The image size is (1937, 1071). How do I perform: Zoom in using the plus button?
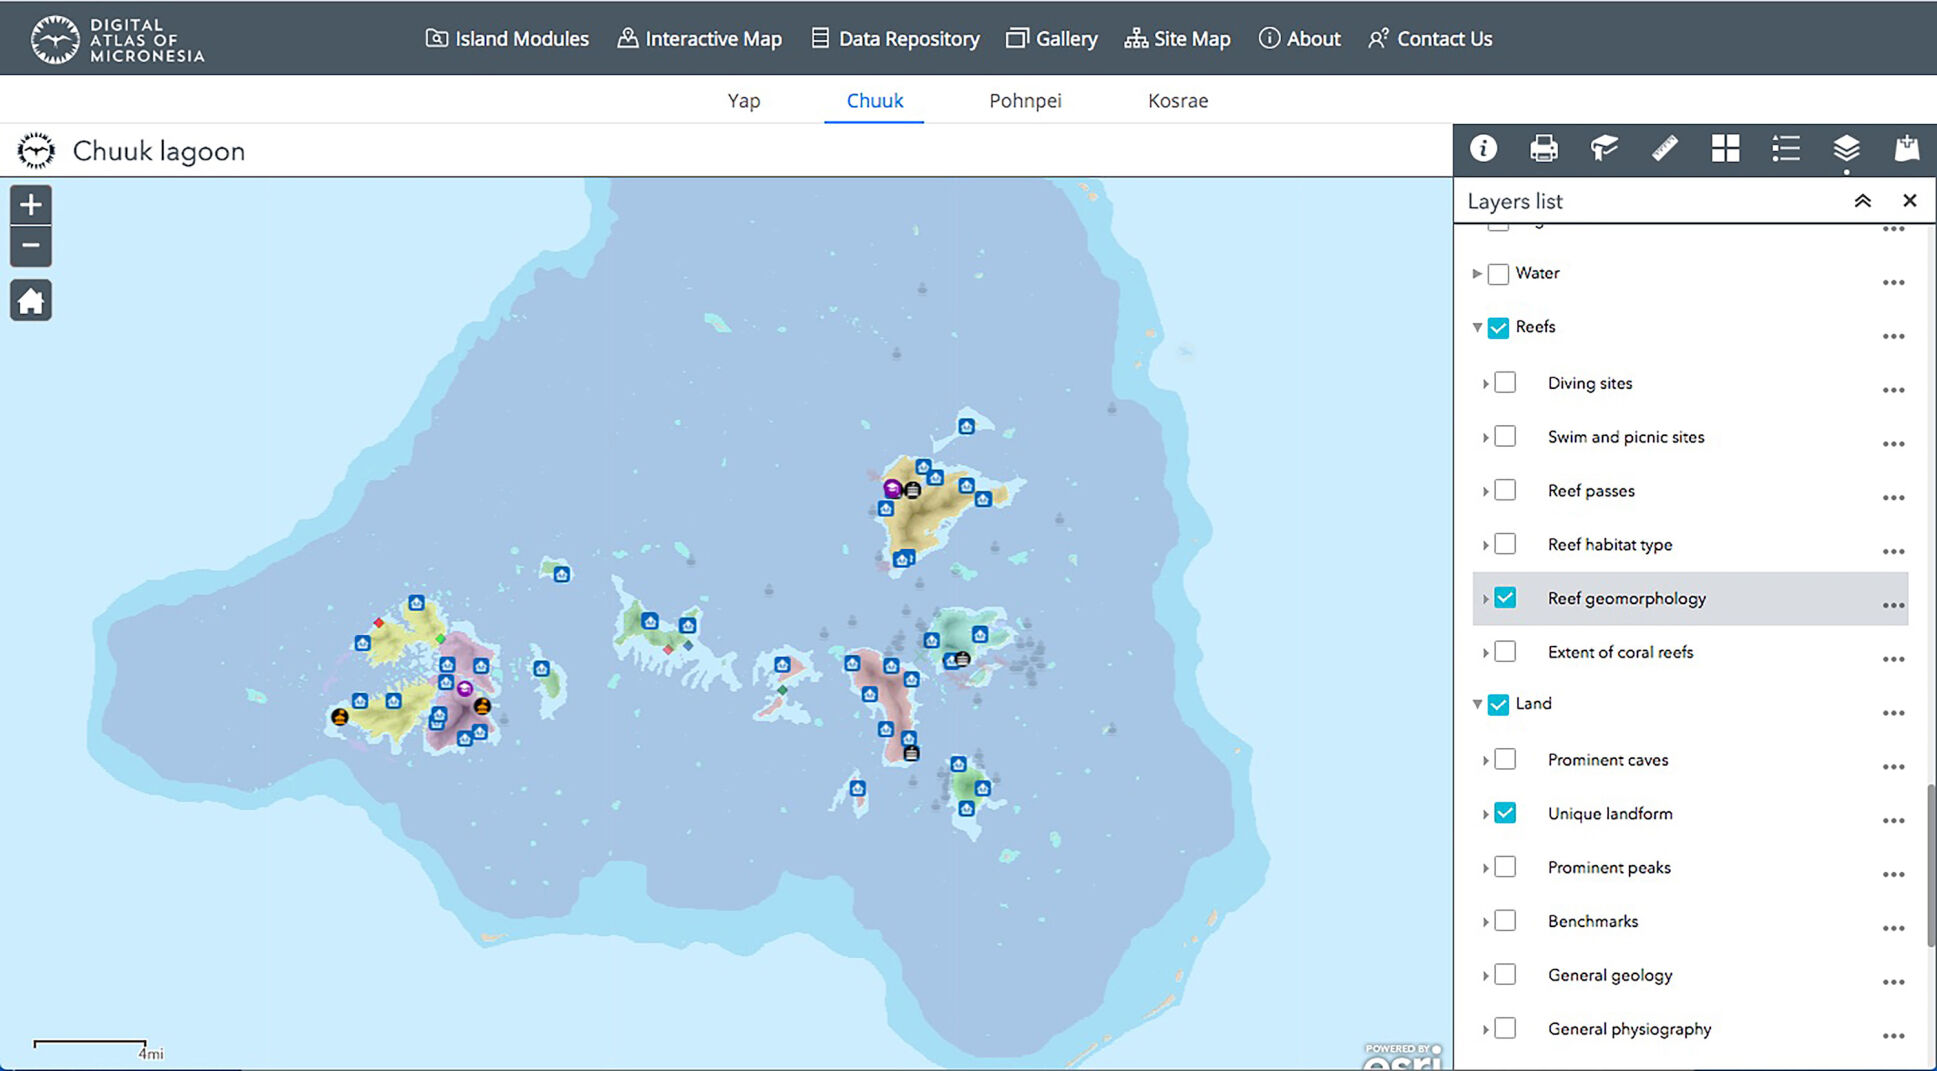click(30, 204)
